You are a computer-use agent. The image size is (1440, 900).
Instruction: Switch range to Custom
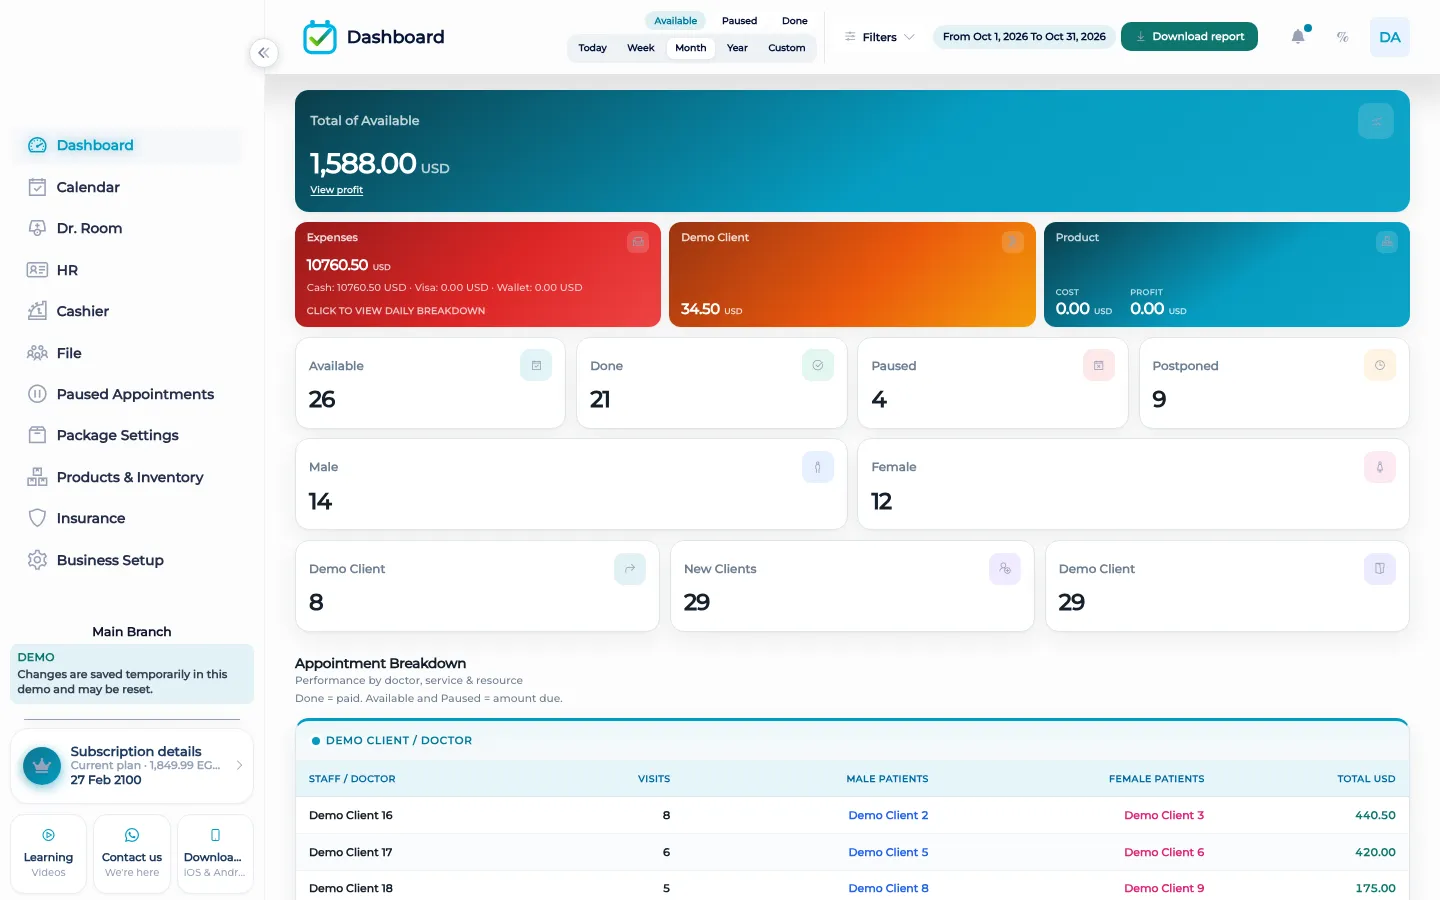pos(787,48)
